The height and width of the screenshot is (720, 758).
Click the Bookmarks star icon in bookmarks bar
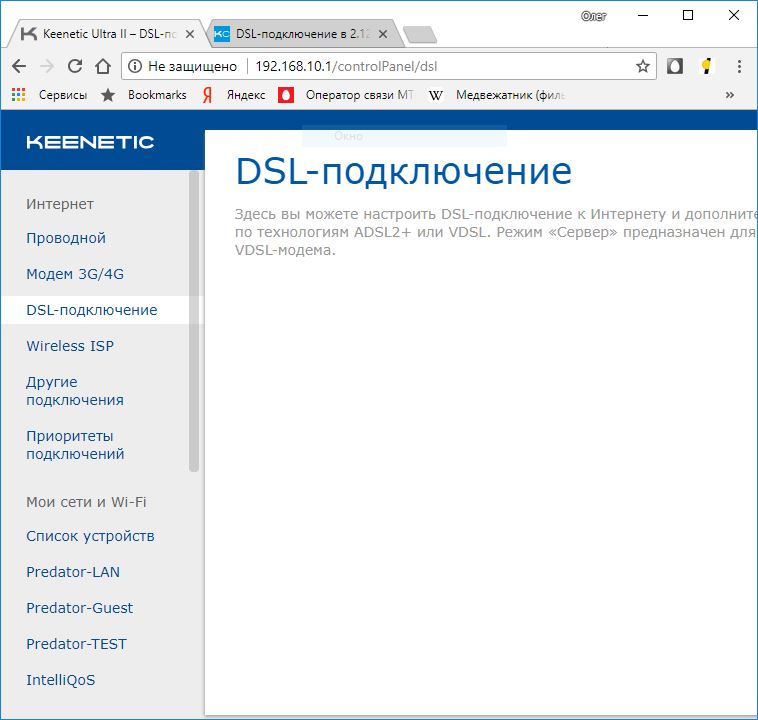click(108, 95)
